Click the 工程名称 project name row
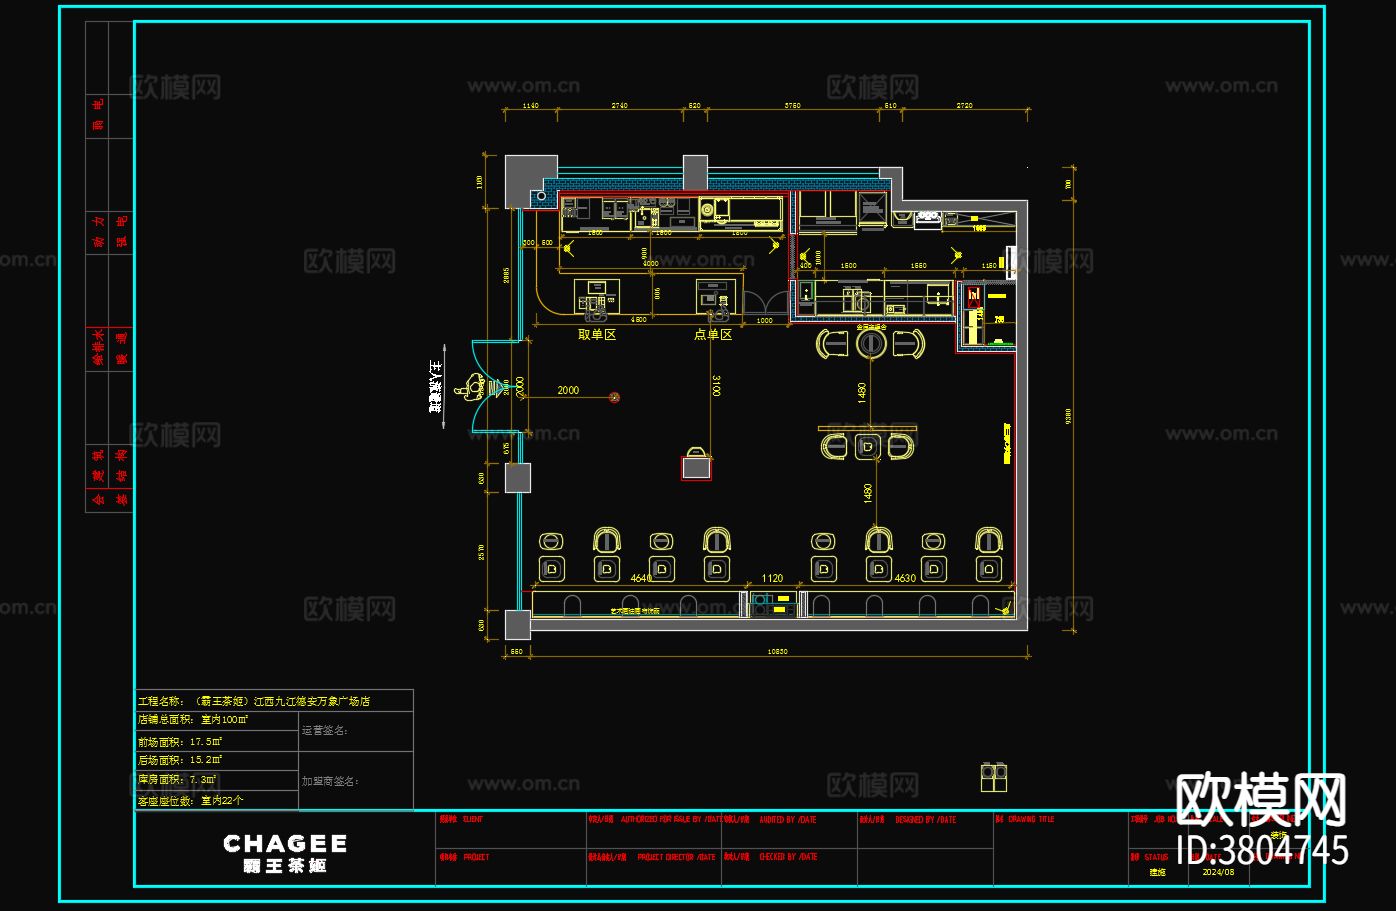This screenshot has height=911, width=1396. (274, 701)
